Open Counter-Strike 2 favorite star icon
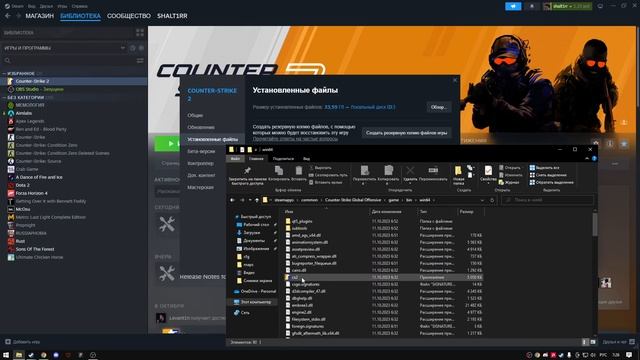The height and width of the screenshot is (360, 640). point(624,144)
